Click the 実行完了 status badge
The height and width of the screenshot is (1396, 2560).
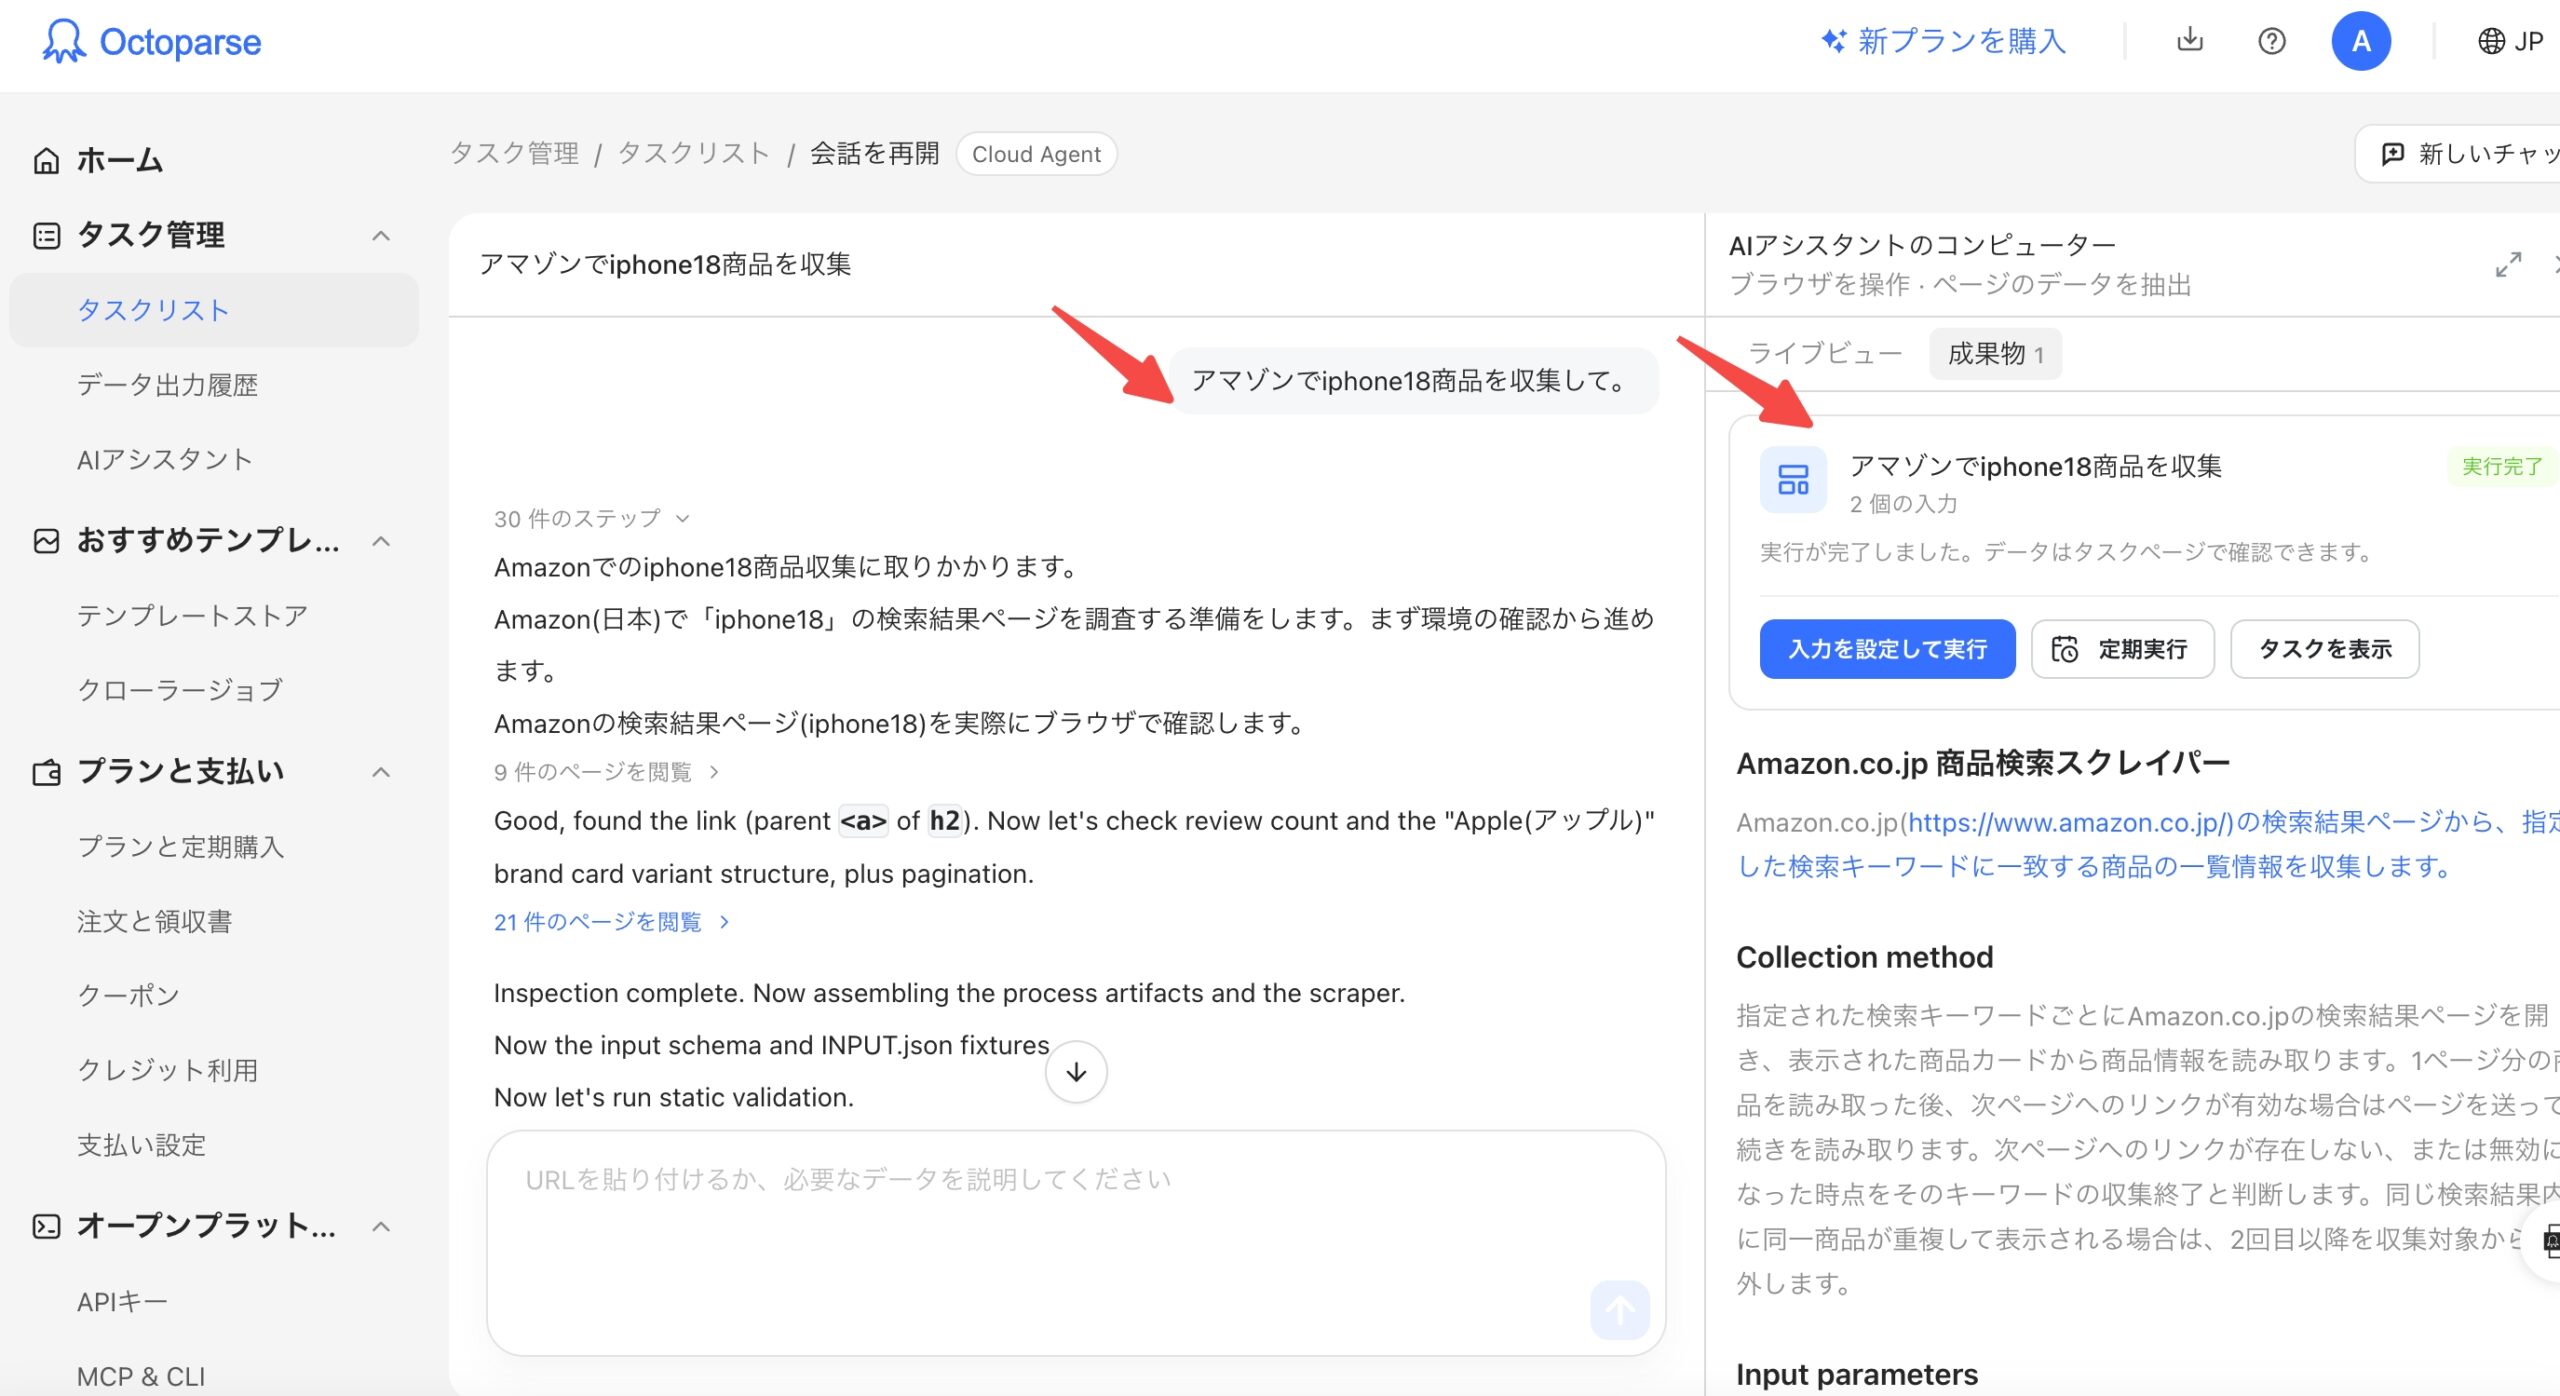2502,467
